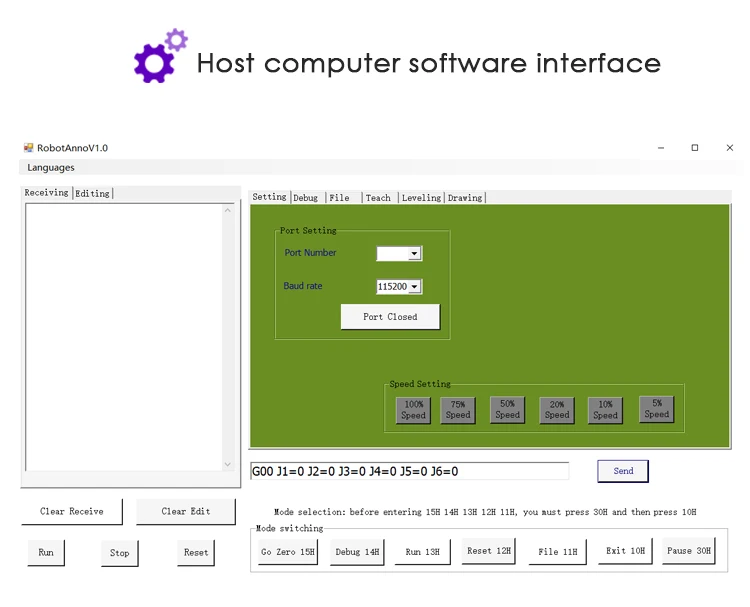Send the G00 command
Screen dimensions: 750x607
click(623, 471)
